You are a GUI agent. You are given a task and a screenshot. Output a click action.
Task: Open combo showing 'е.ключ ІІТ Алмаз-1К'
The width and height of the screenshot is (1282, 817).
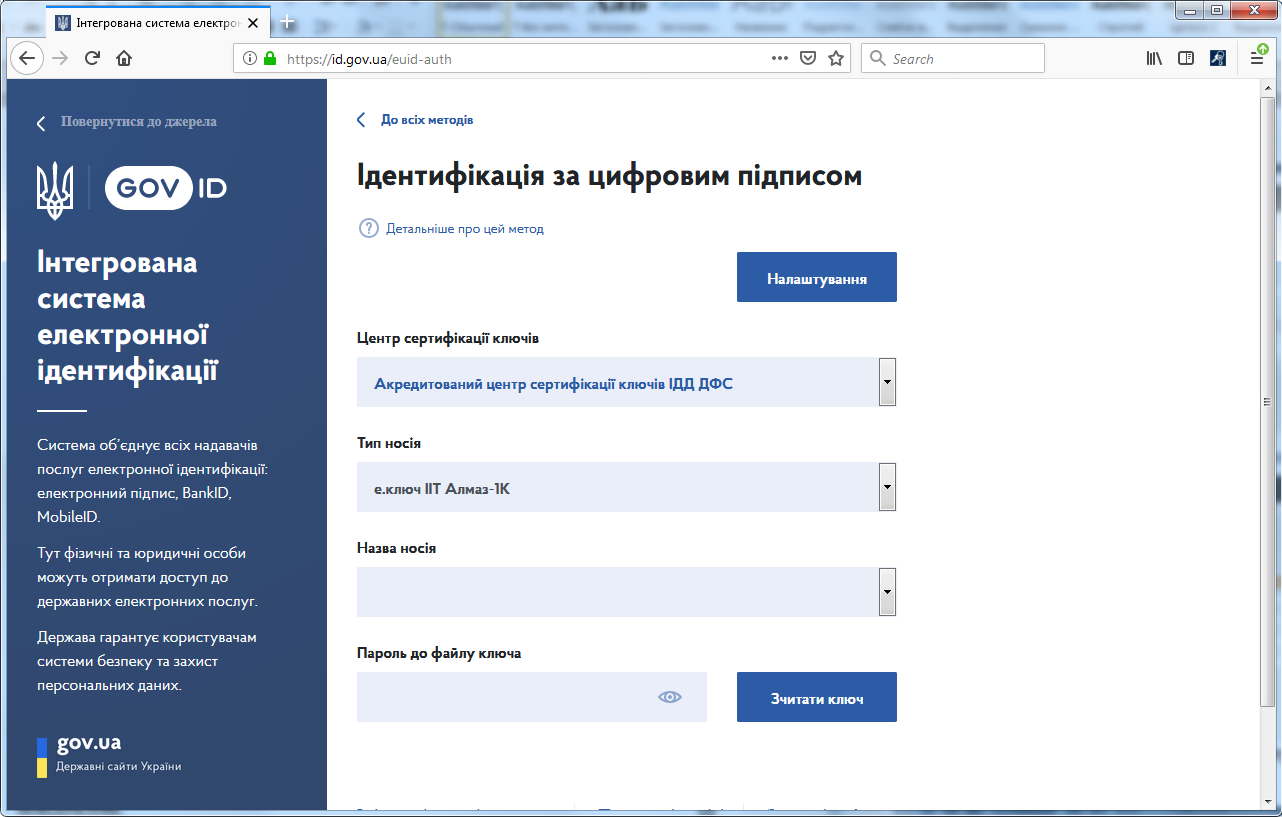tap(626, 487)
